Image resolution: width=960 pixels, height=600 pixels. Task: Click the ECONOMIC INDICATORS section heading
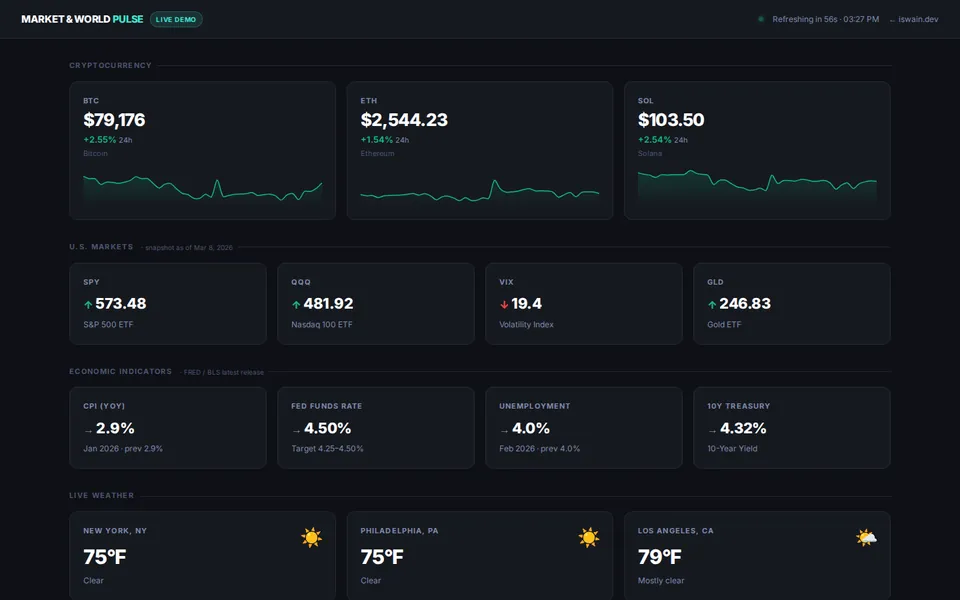click(121, 372)
